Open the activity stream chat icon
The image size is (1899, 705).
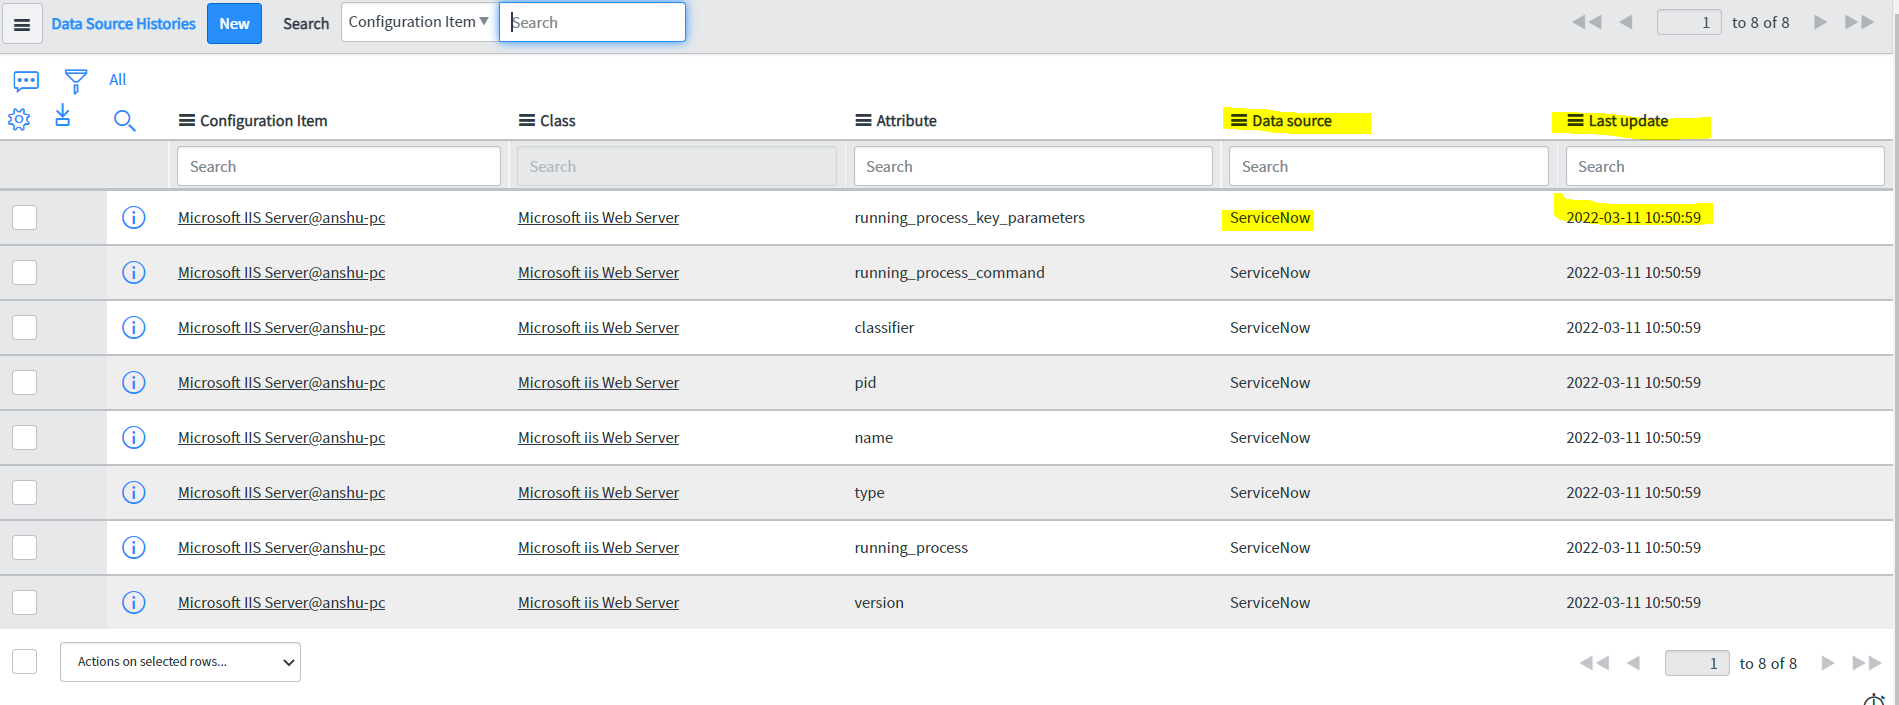26,81
